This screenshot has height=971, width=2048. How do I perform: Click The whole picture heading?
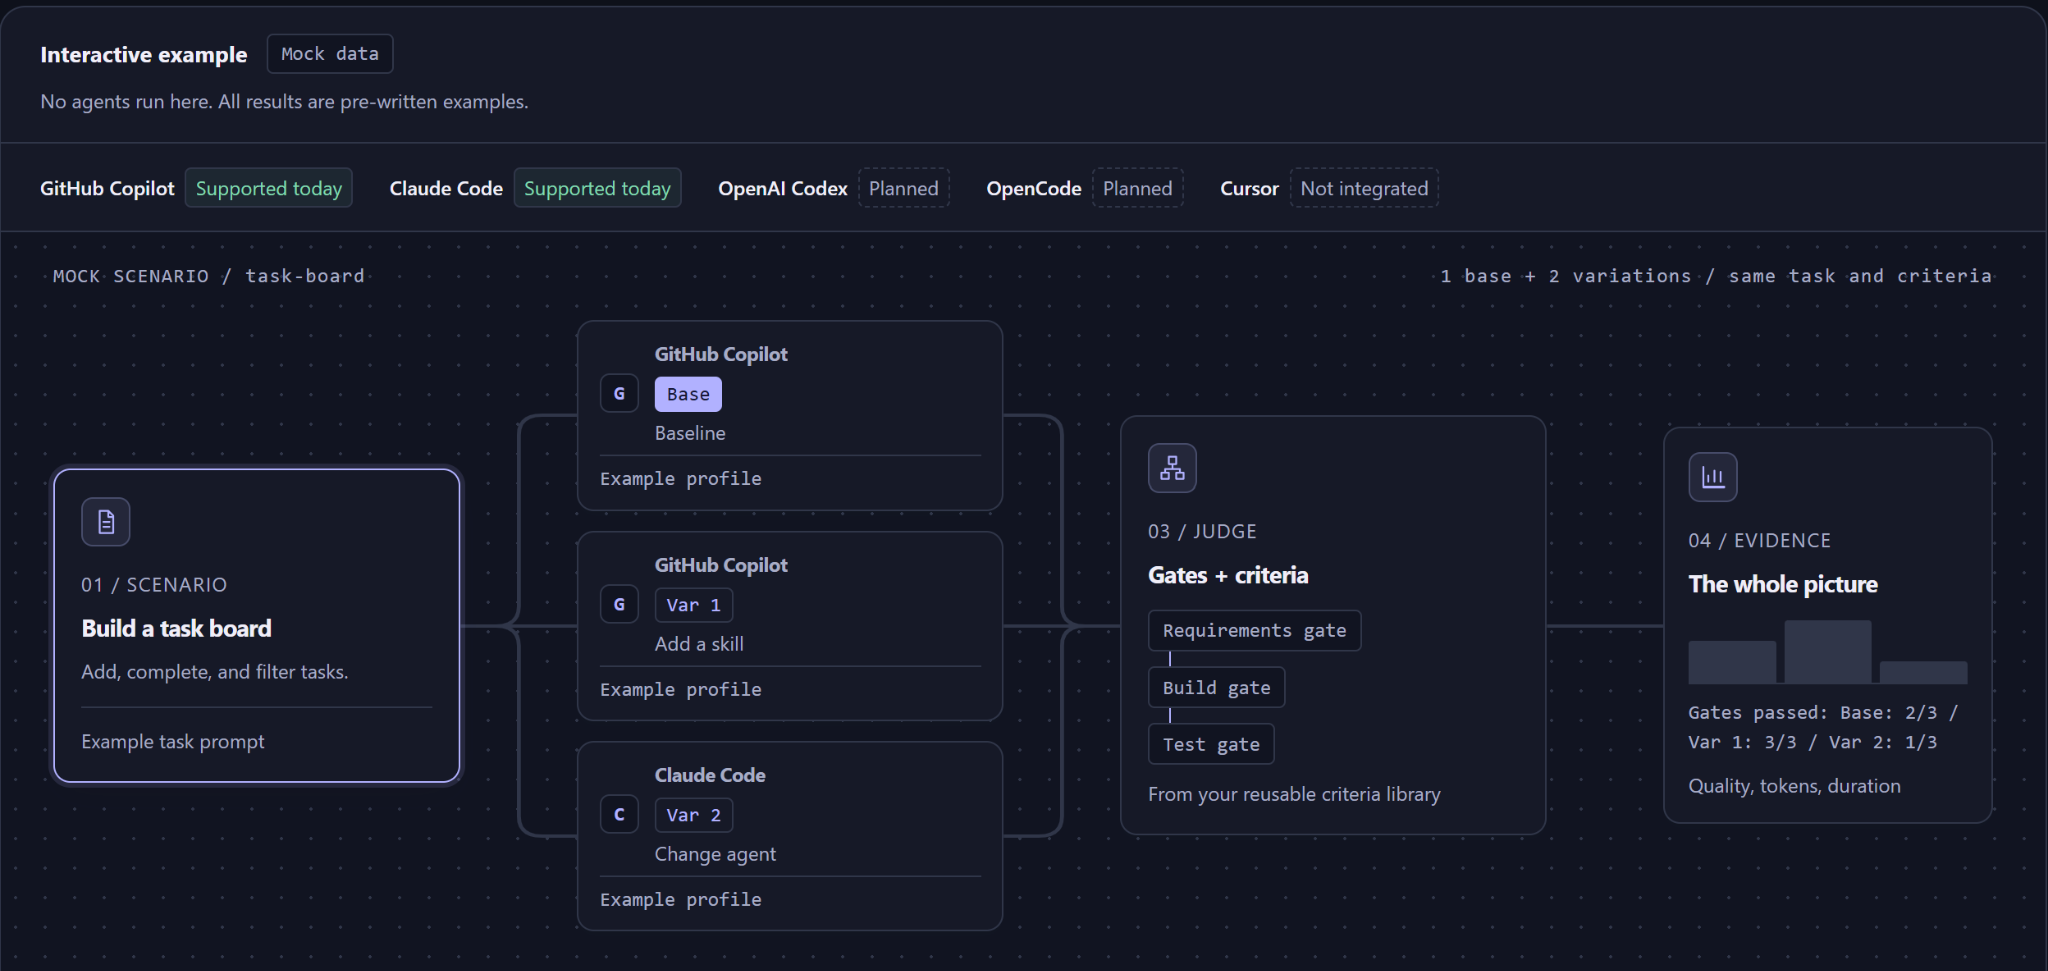pos(1783,584)
